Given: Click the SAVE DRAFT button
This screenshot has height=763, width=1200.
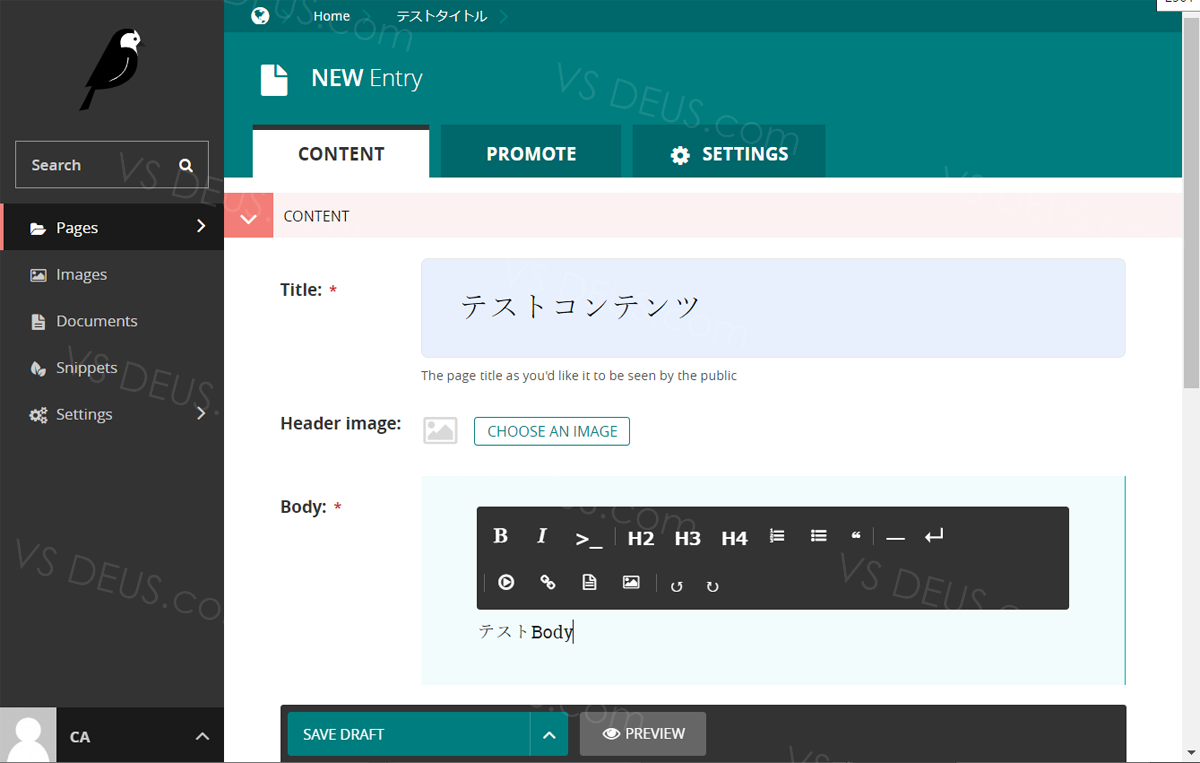Looking at the screenshot, I should click(x=409, y=735).
